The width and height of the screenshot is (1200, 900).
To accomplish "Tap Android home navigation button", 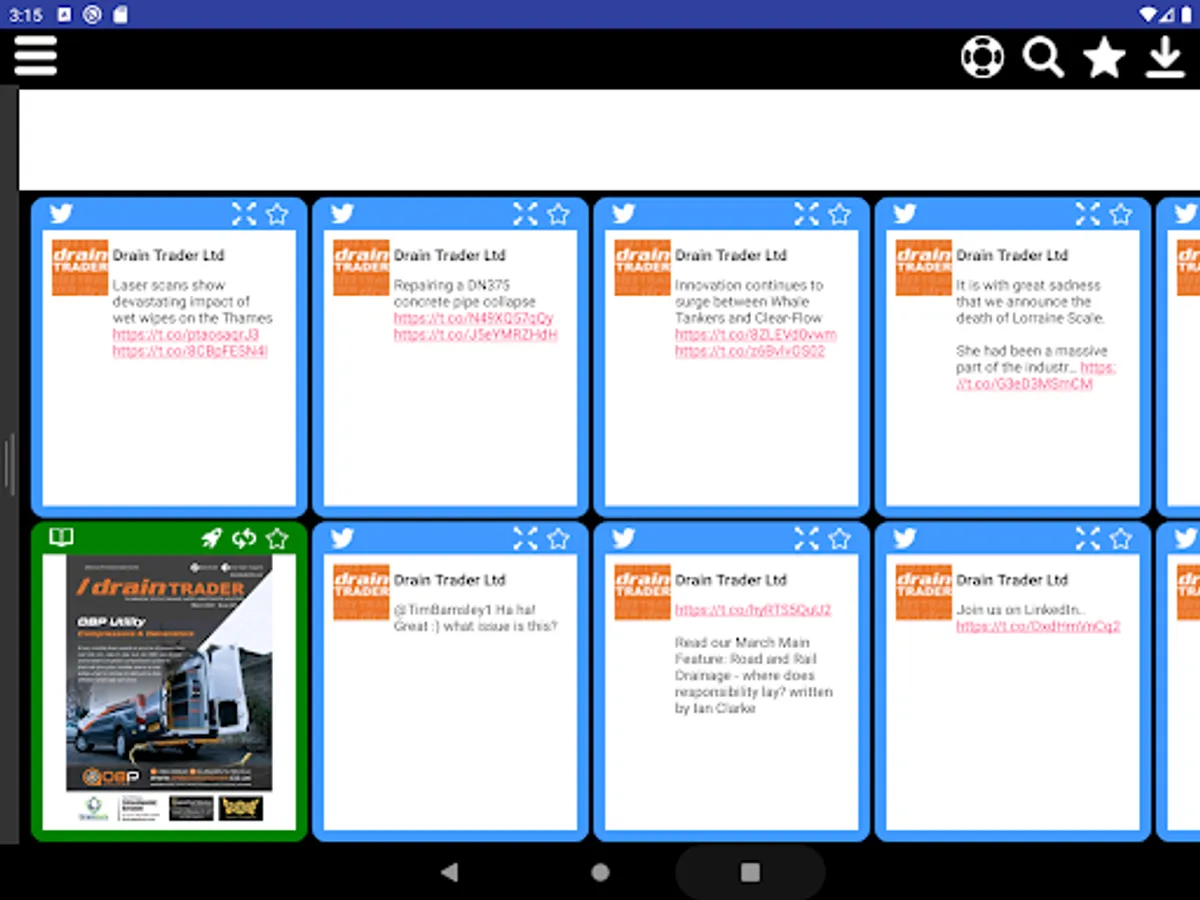I will pos(600,872).
